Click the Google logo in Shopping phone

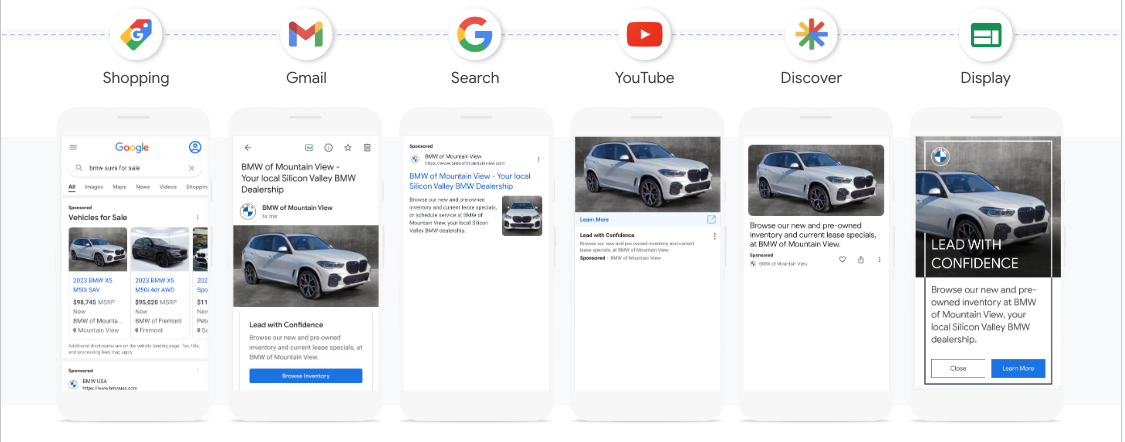tap(132, 147)
